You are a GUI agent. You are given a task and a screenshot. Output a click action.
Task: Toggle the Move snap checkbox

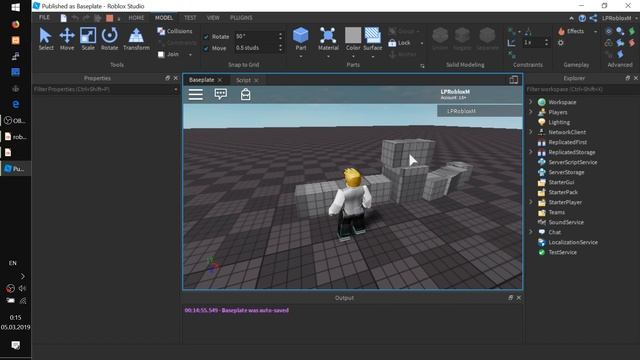tap(206, 48)
